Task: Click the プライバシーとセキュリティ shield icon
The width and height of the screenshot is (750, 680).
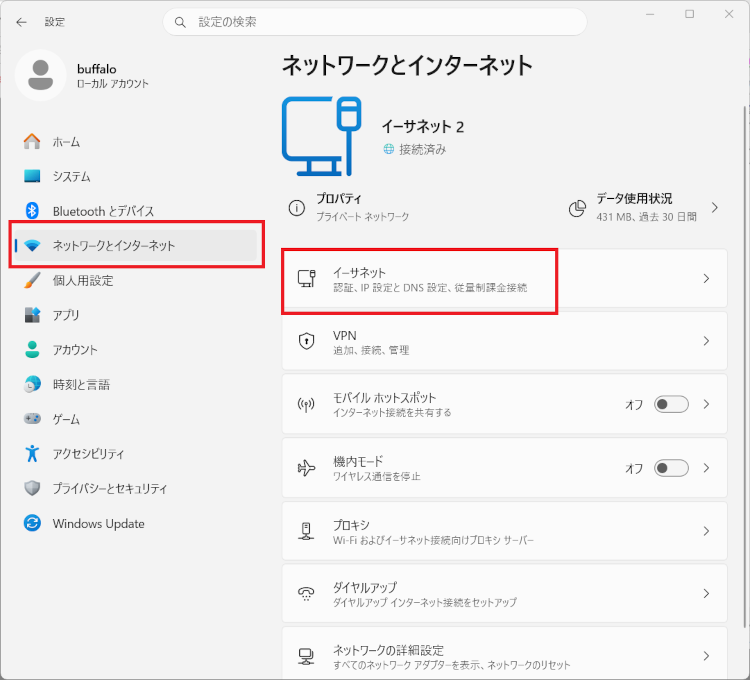Action: [x=32, y=488]
